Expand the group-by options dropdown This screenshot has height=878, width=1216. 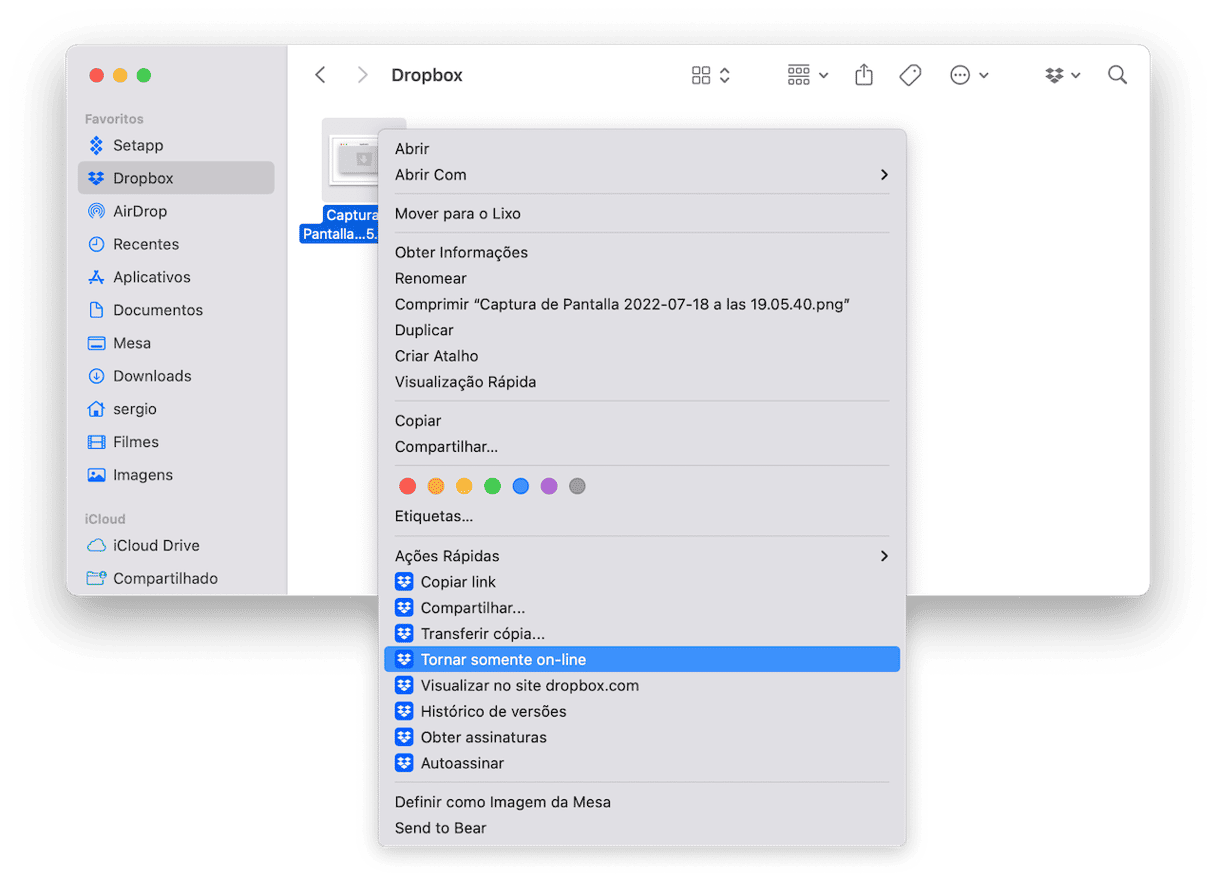coord(808,75)
